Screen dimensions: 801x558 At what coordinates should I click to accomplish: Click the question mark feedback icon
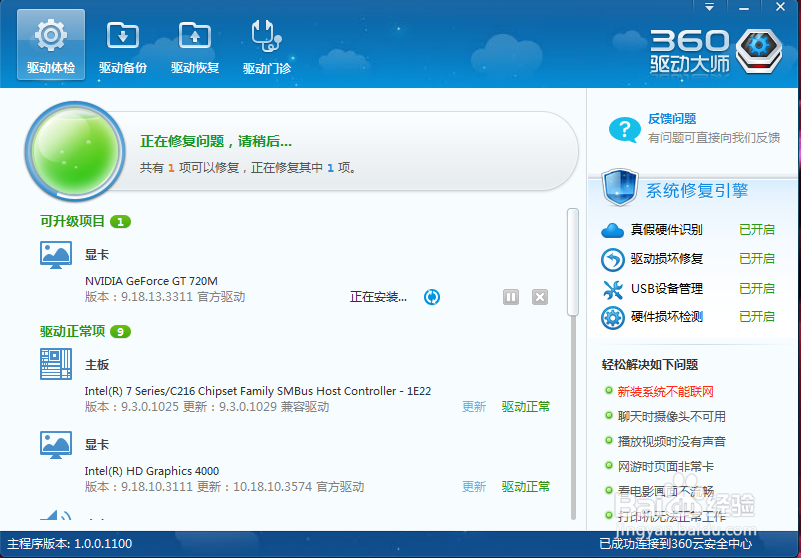624,130
